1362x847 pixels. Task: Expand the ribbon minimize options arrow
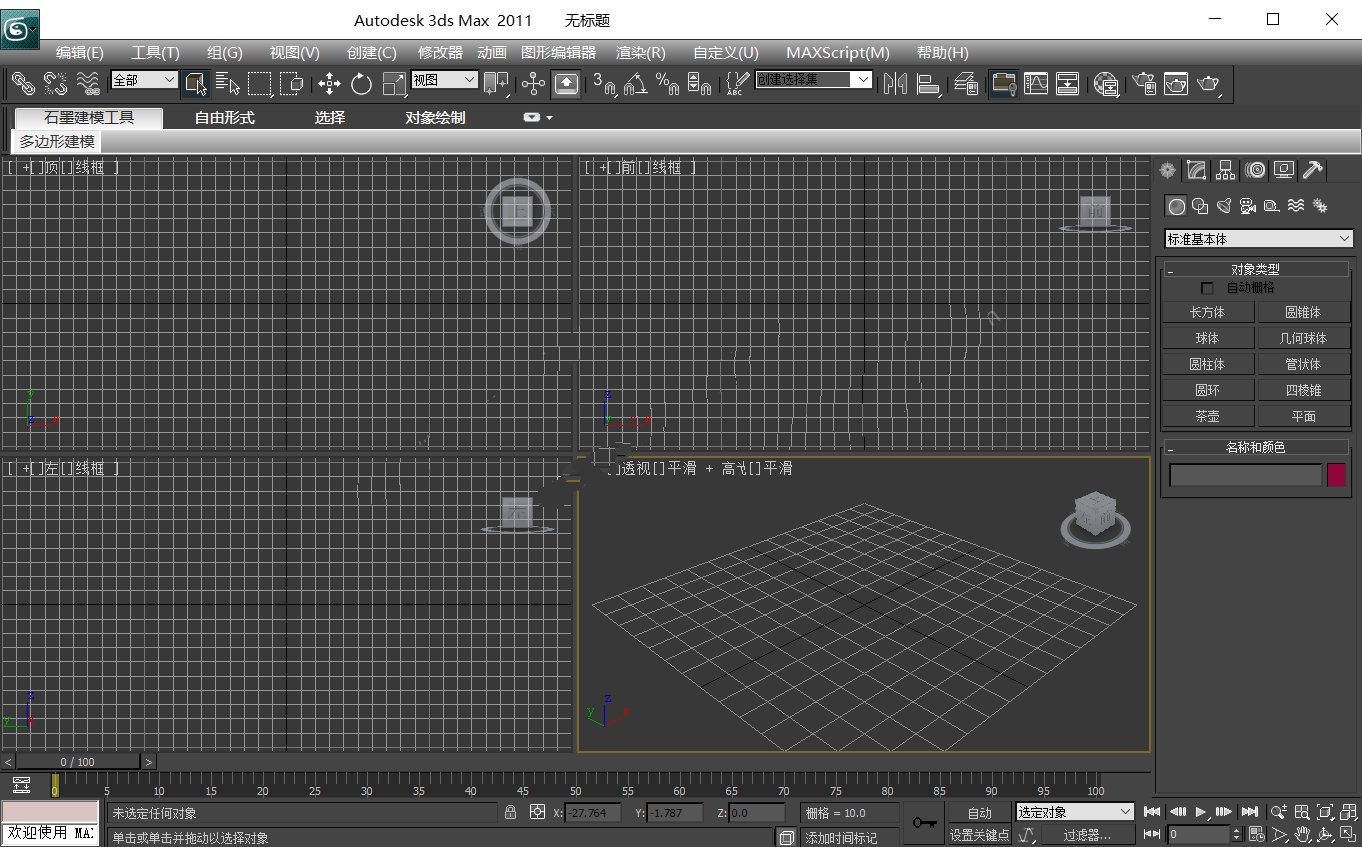point(549,117)
